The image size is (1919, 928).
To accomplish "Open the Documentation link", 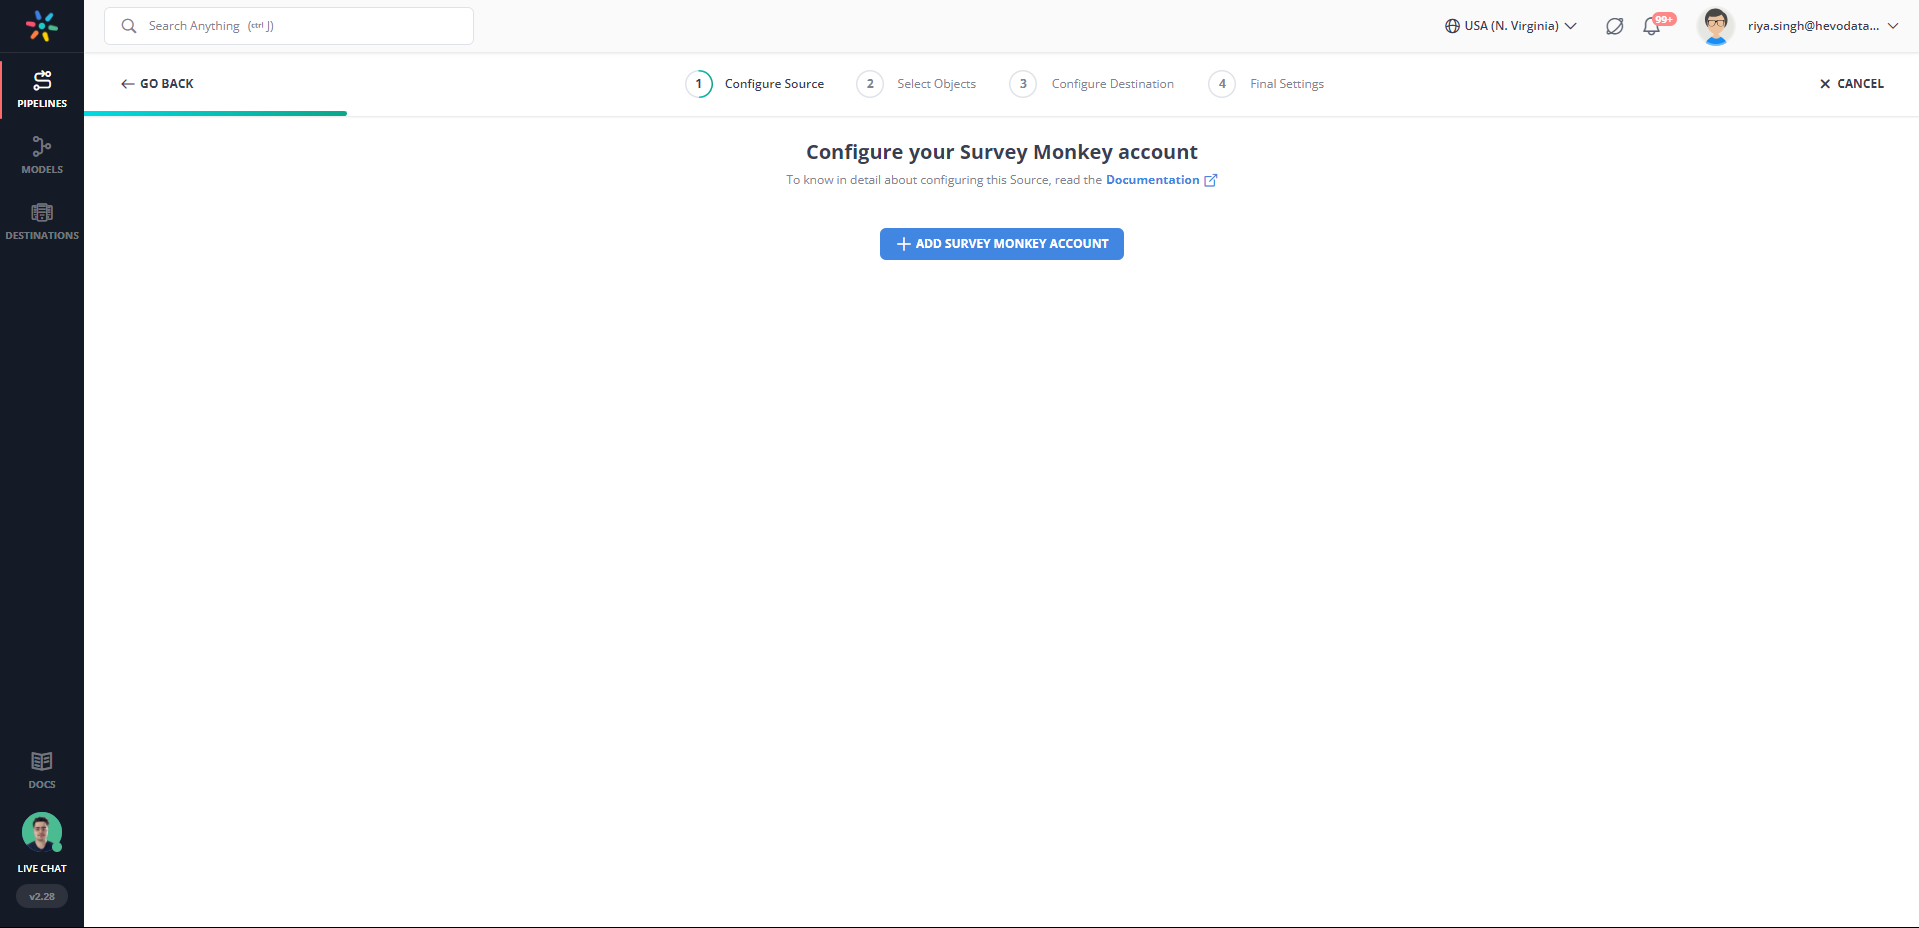I will [1152, 180].
